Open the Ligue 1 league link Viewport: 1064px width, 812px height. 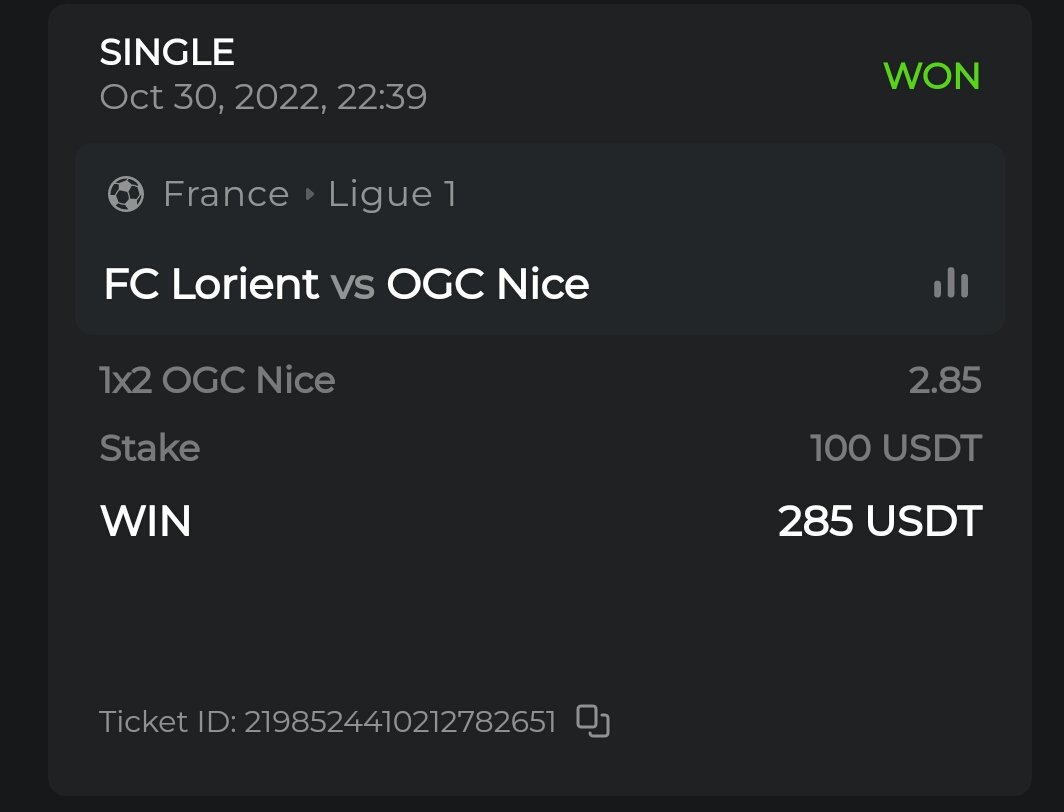click(x=392, y=194)
